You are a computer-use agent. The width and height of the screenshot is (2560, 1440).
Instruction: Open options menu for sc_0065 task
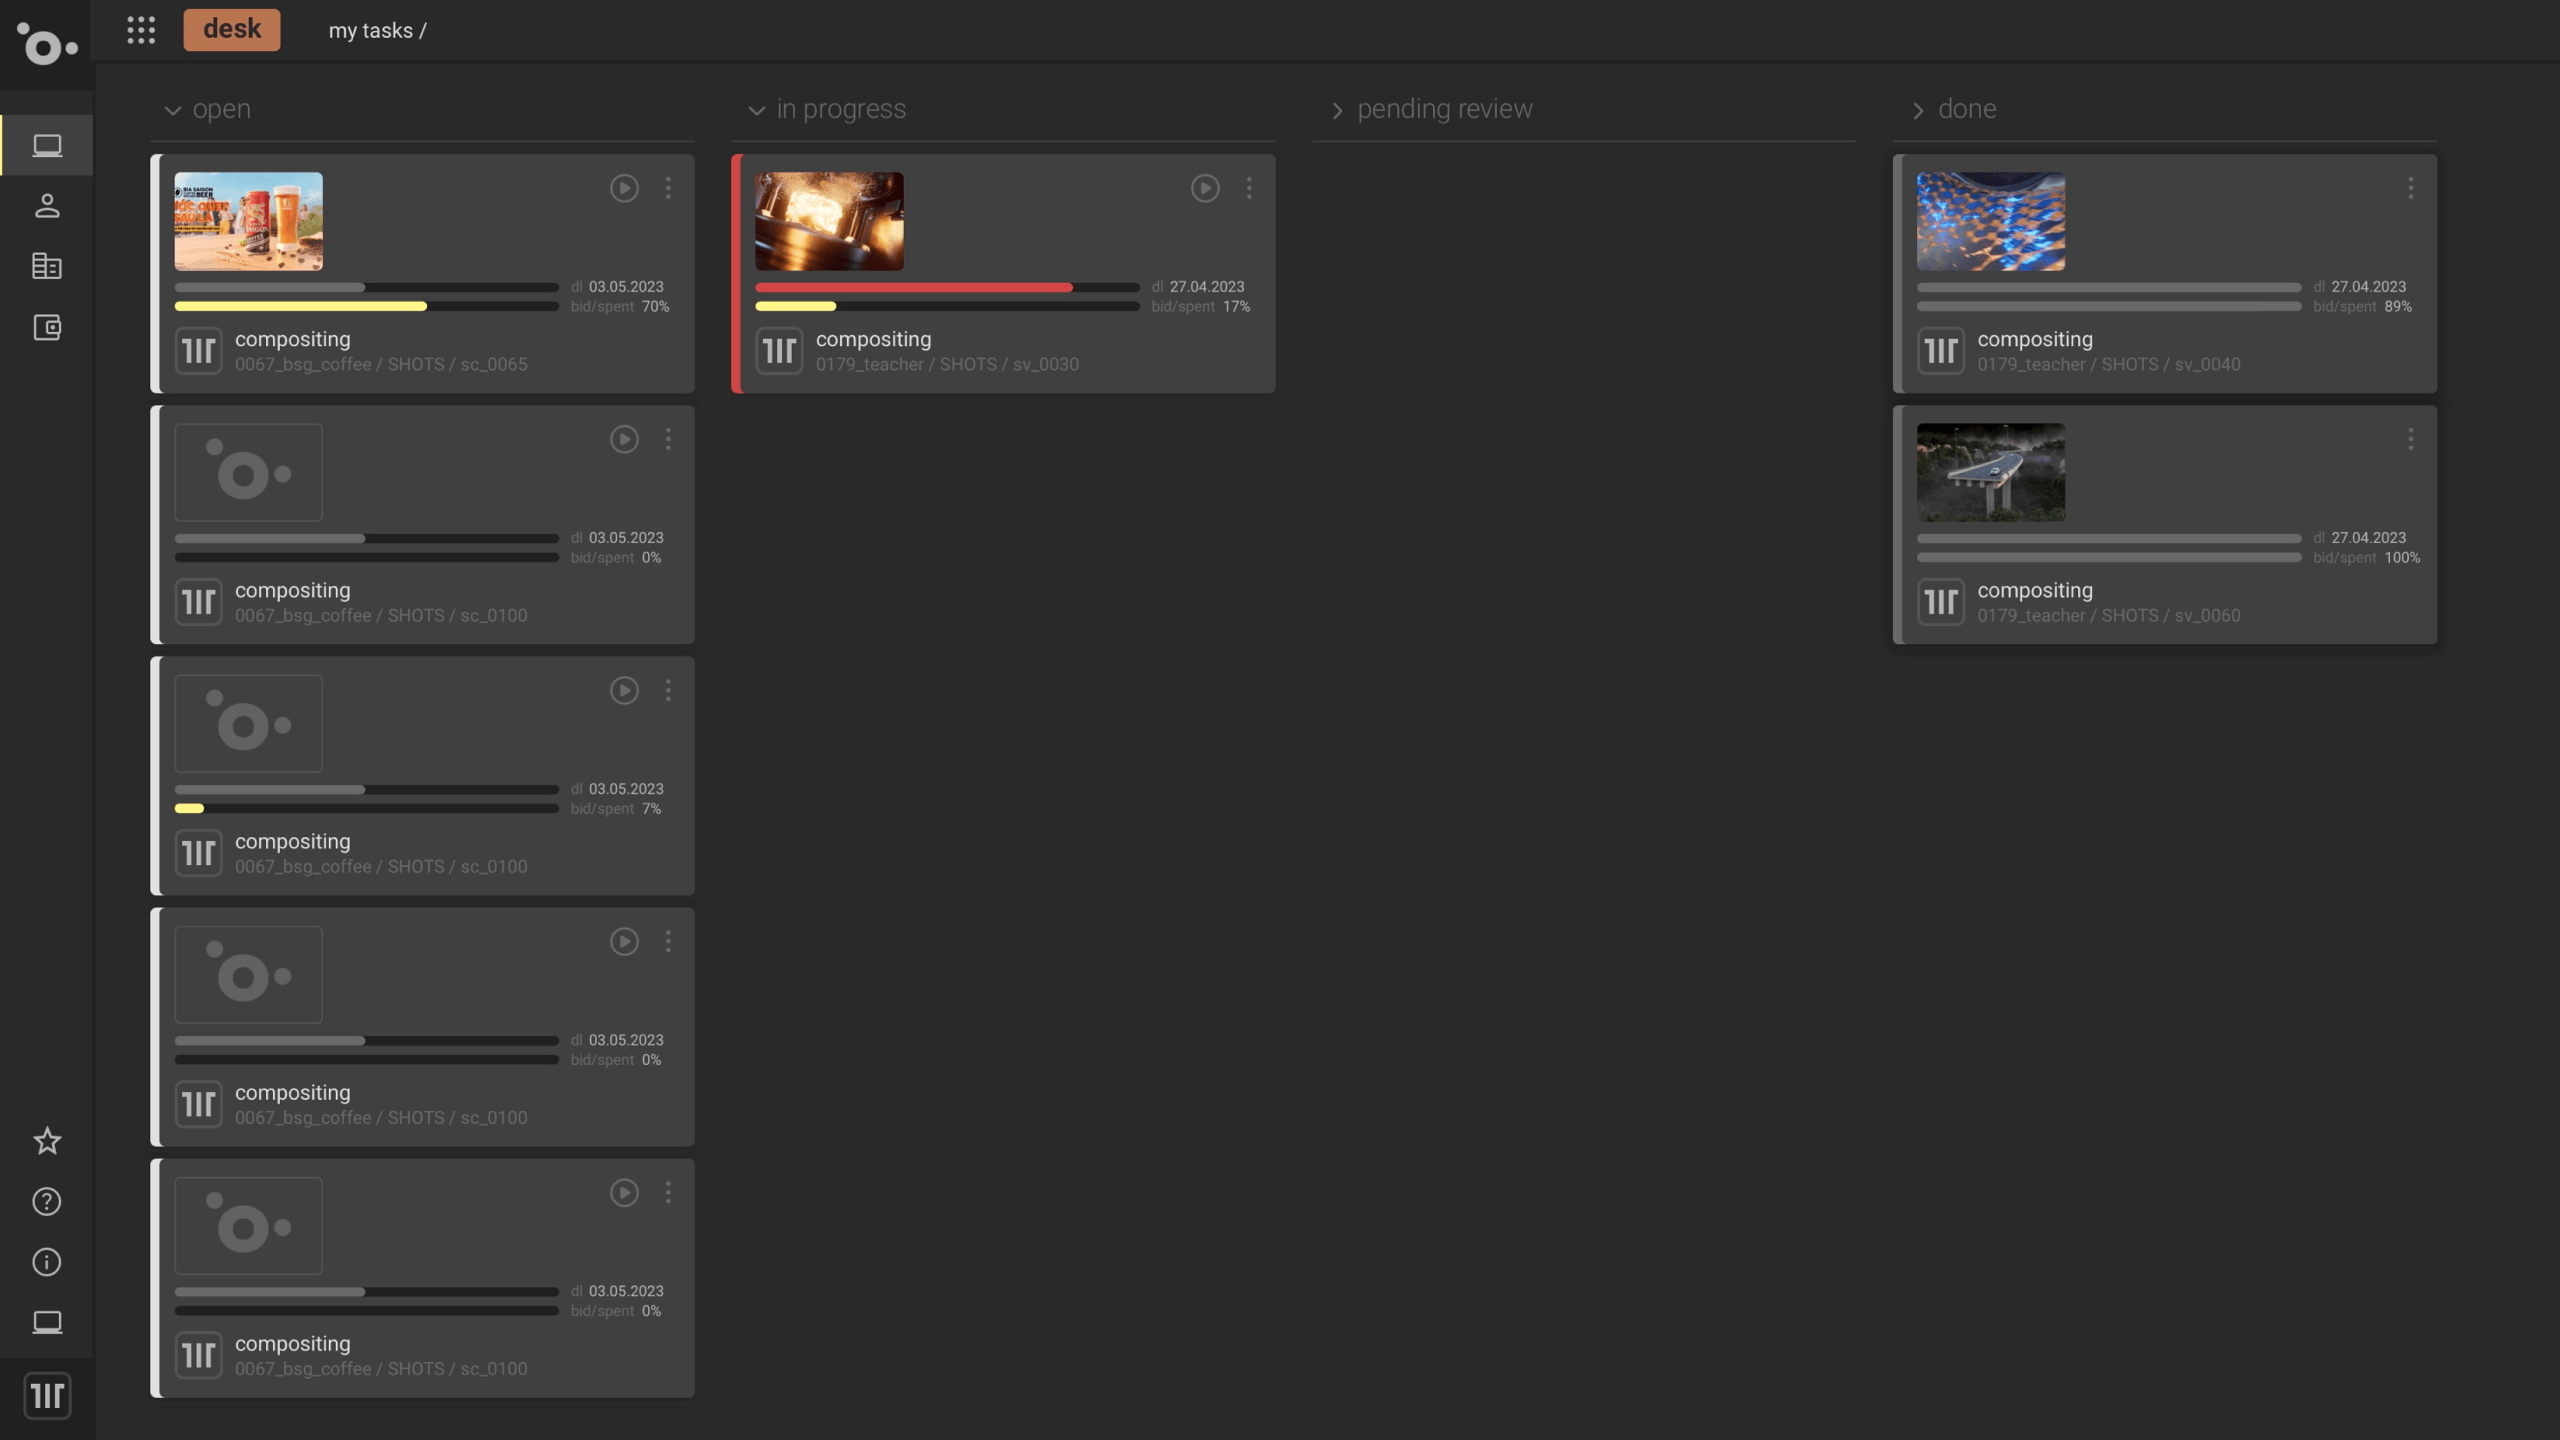tap(668, 188)
